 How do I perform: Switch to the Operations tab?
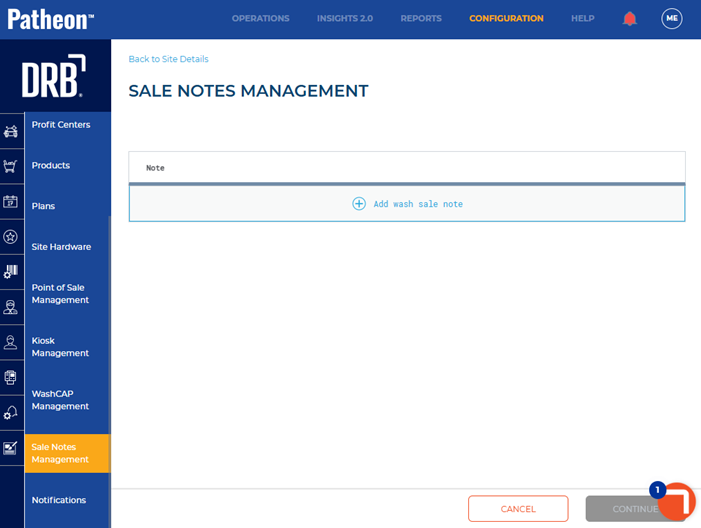click(x=261, y=18)
